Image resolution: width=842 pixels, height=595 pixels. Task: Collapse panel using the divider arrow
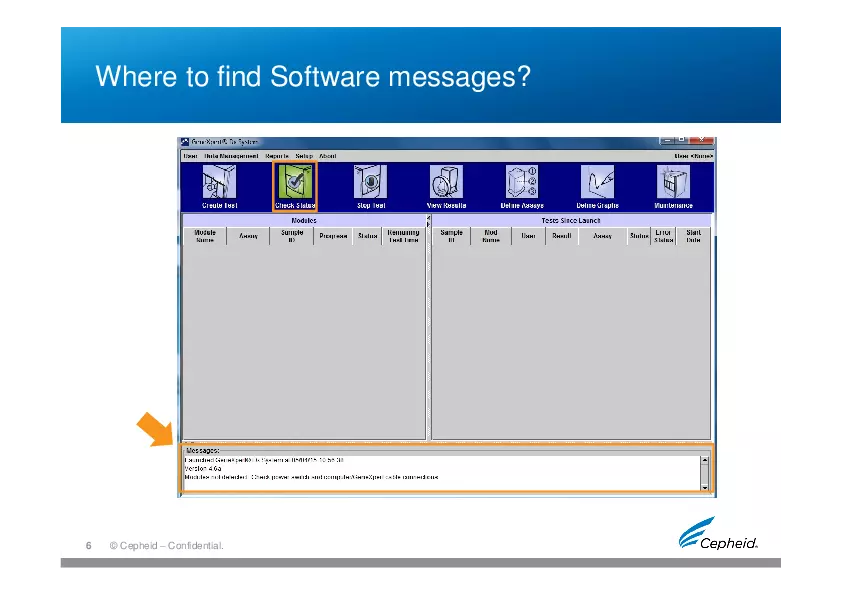(428, 217)
